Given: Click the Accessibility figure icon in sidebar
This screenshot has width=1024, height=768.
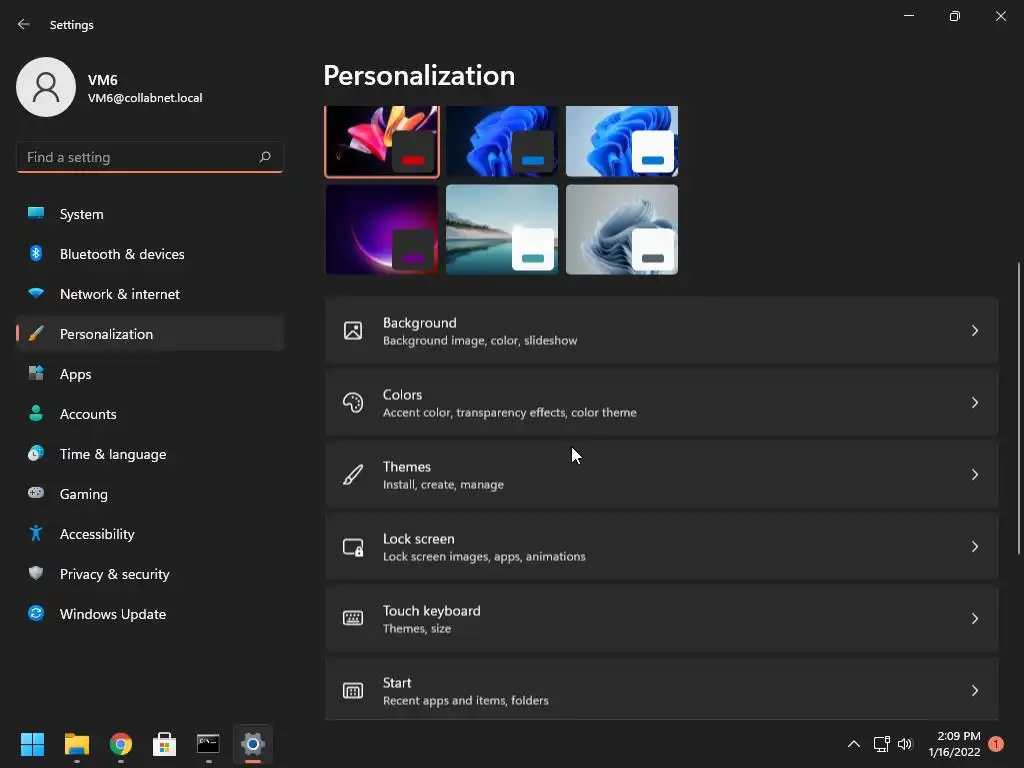Looking at the screenshot, I should (x=36, y=534).
